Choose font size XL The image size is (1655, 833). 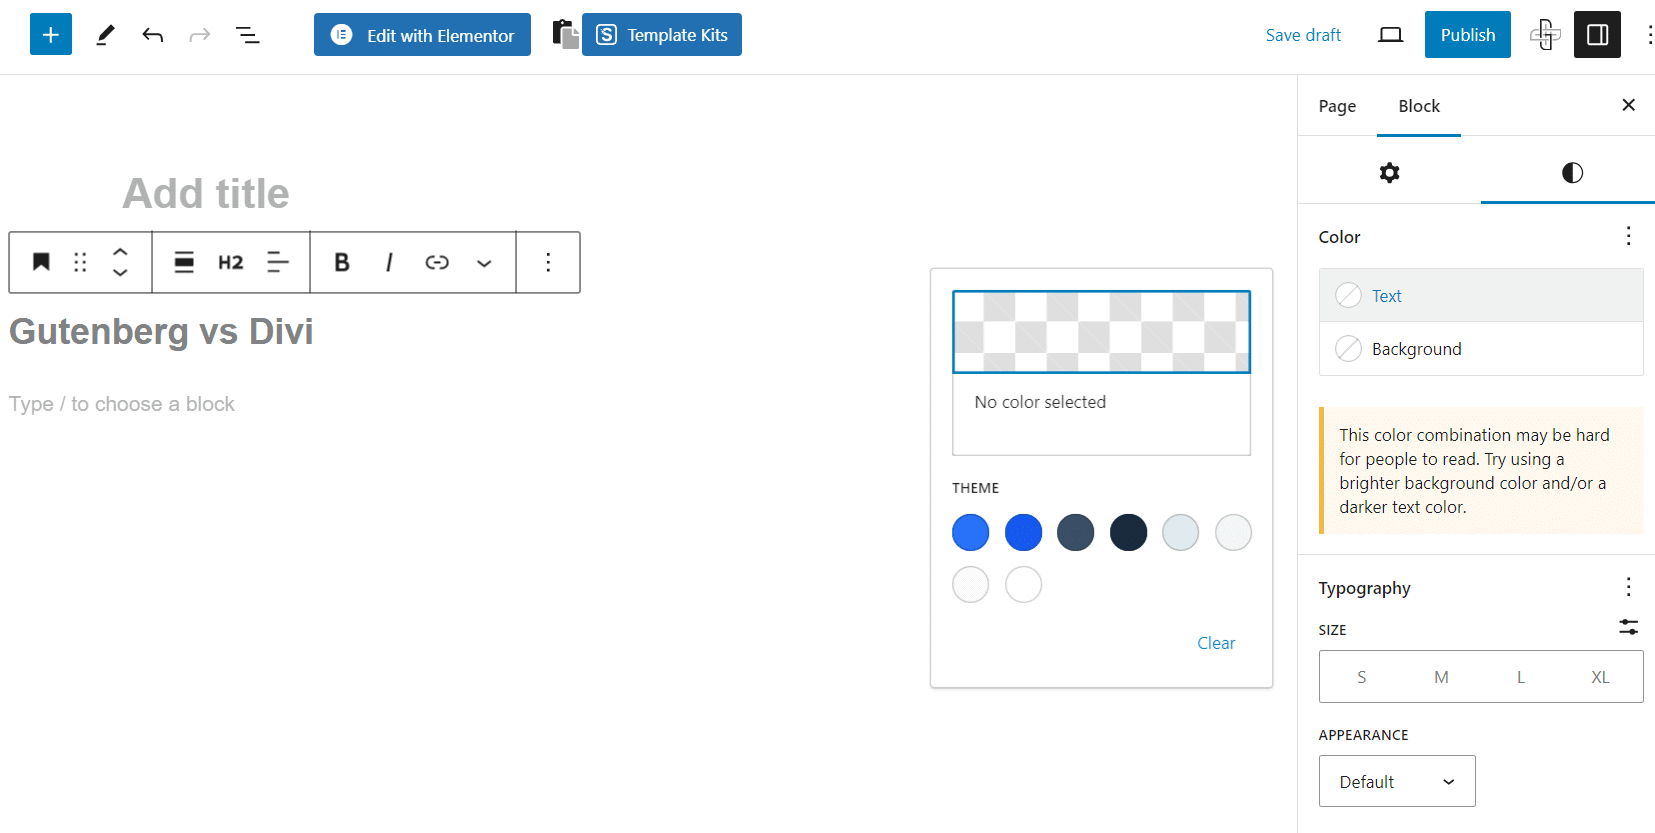(1600, 677)
